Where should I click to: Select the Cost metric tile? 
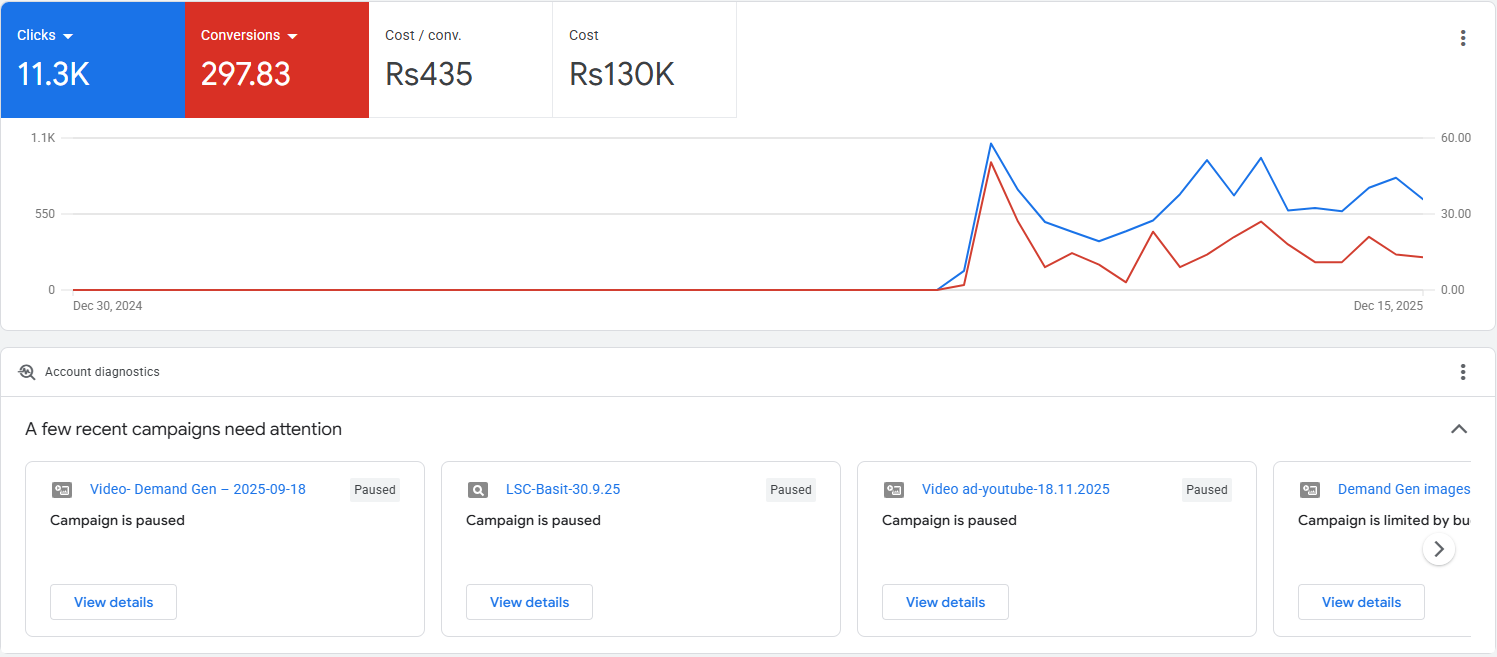click(x=644, y=59)
